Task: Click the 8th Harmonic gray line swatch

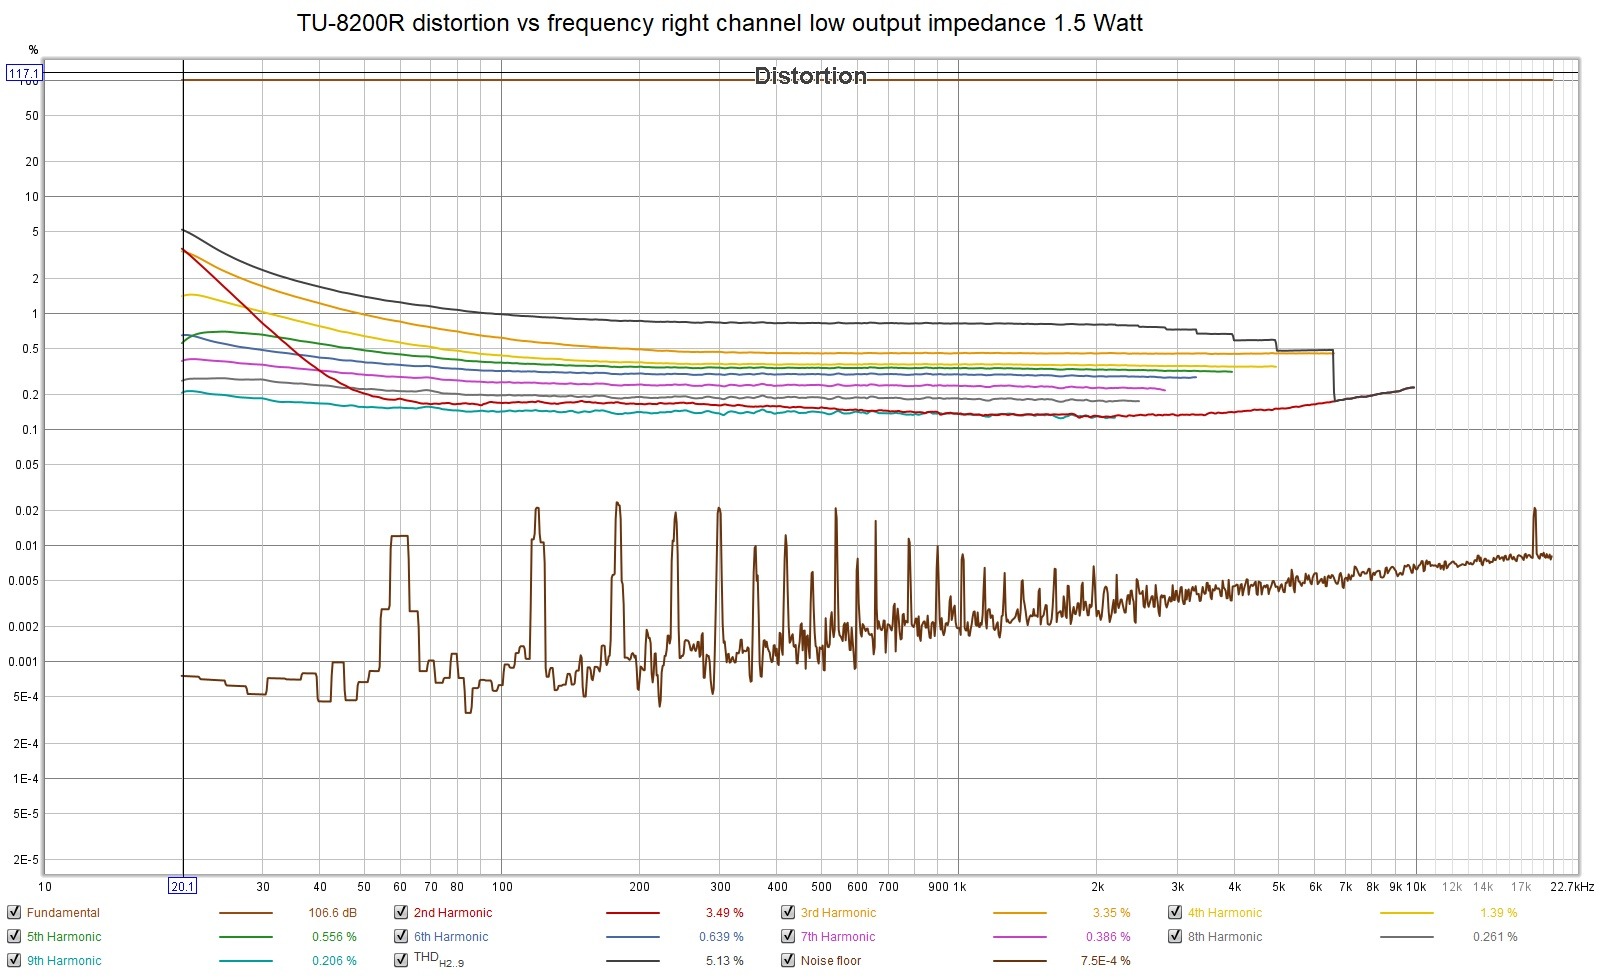Action: 1407,937
